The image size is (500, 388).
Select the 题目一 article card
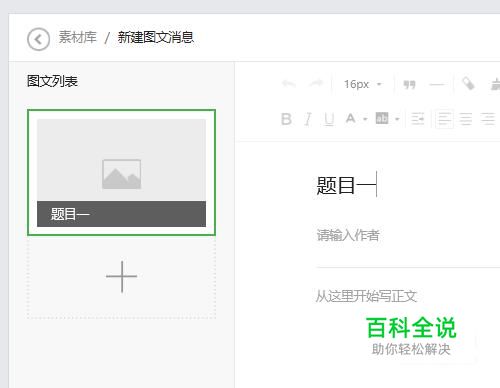(x=121, y=172)
